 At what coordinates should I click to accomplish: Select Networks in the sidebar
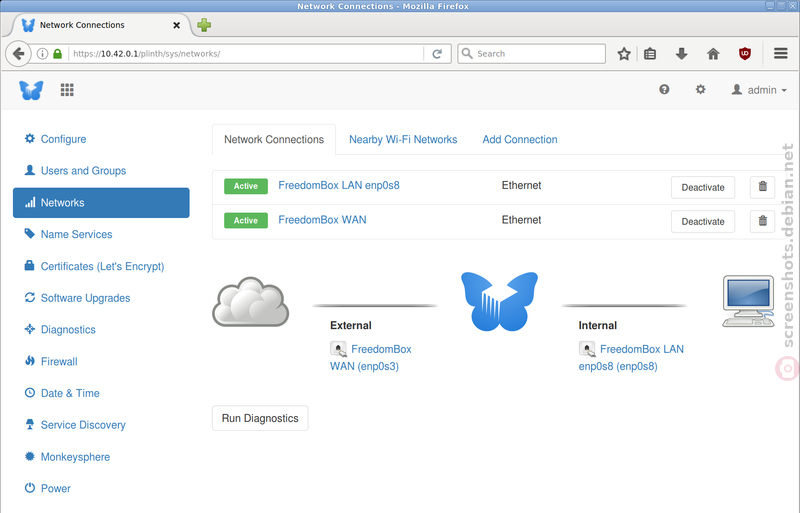[x=101, y=203]
